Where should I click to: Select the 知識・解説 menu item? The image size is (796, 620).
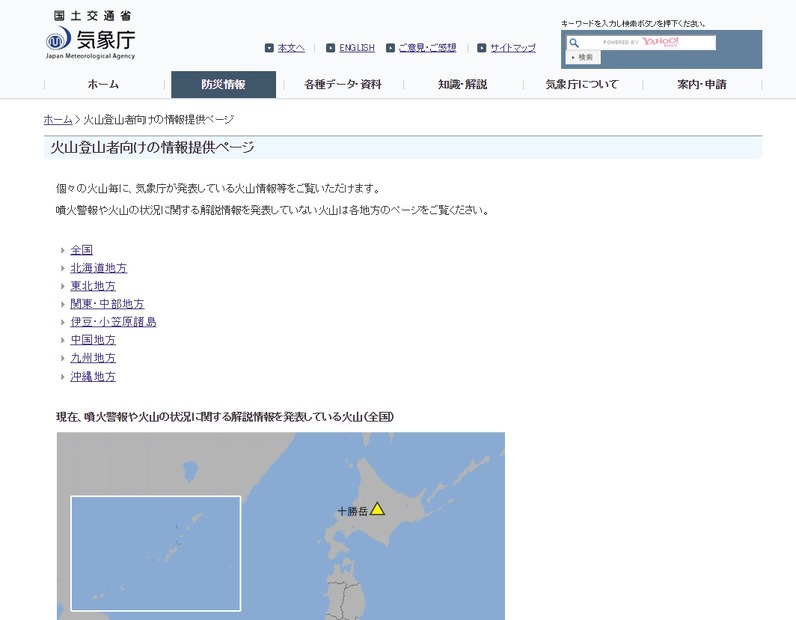tap(462, 85)
